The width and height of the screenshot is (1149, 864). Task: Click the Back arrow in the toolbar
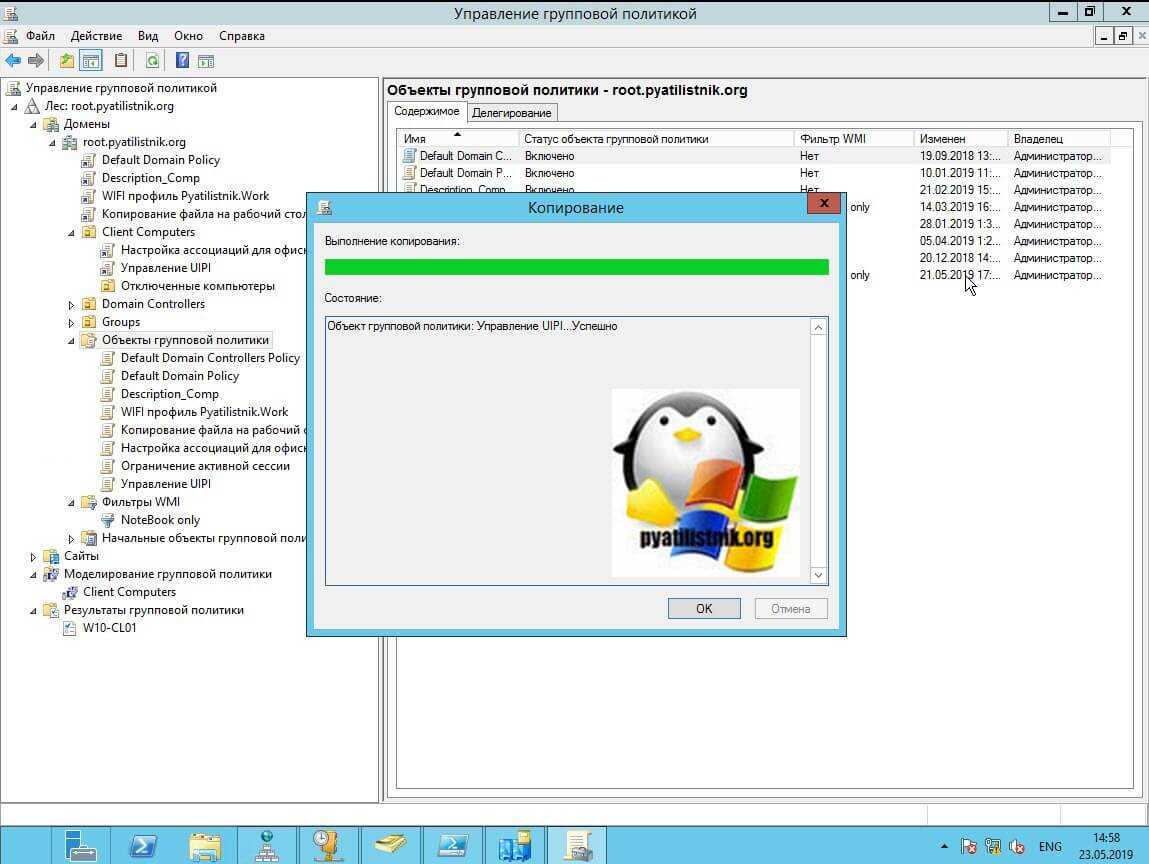tap(13, 61)
